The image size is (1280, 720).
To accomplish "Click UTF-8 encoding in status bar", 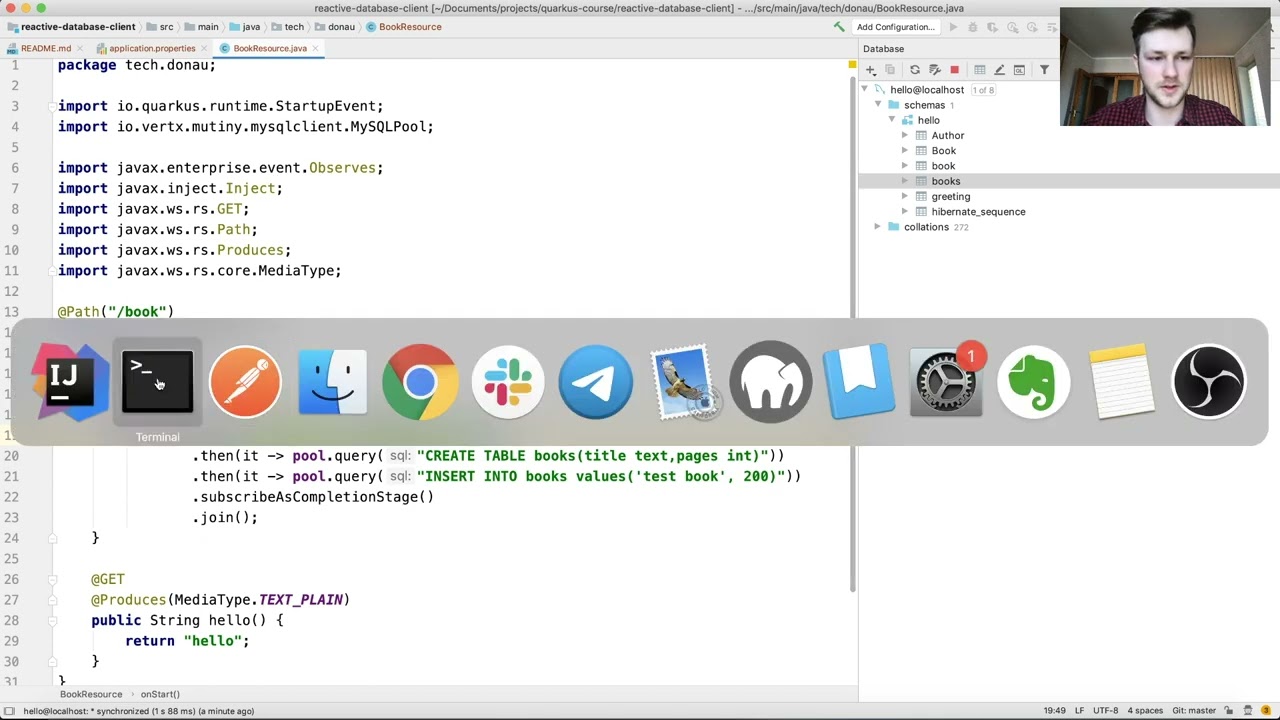I will (x=1105, y=711).
